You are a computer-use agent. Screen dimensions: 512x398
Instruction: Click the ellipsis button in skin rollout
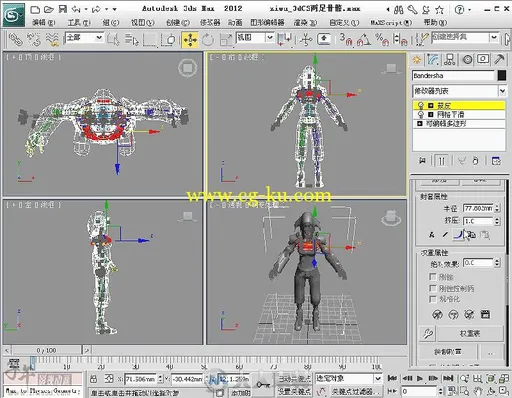pos(491,352)
